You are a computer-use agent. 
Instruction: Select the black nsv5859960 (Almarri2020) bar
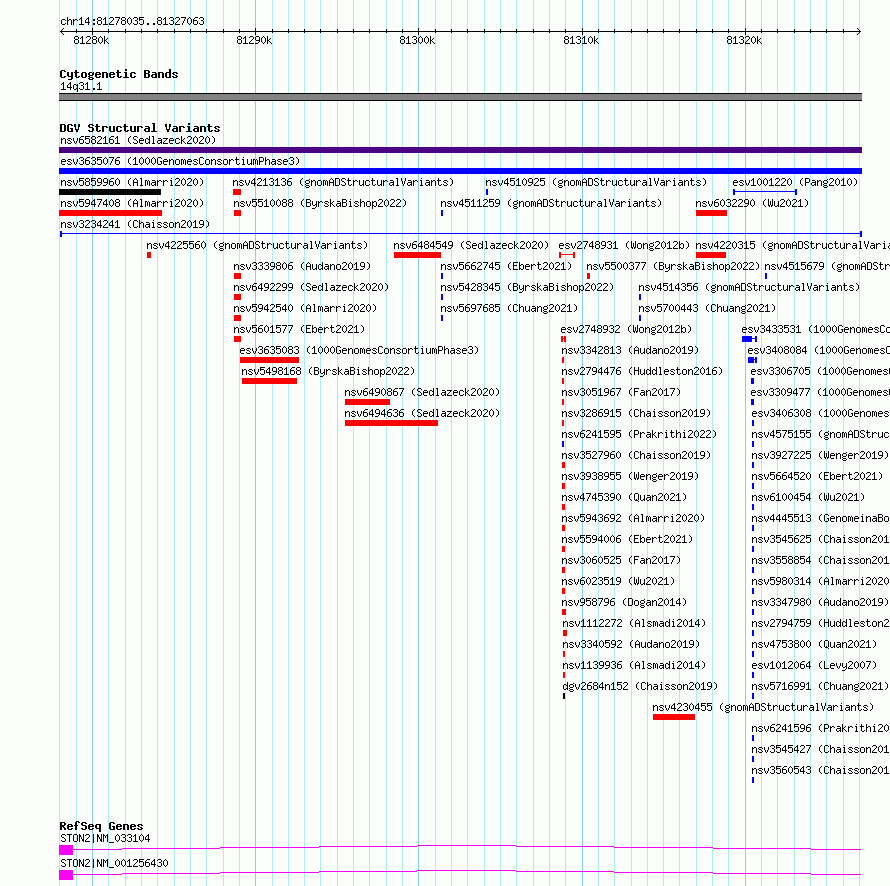click(x=110, y=192)
